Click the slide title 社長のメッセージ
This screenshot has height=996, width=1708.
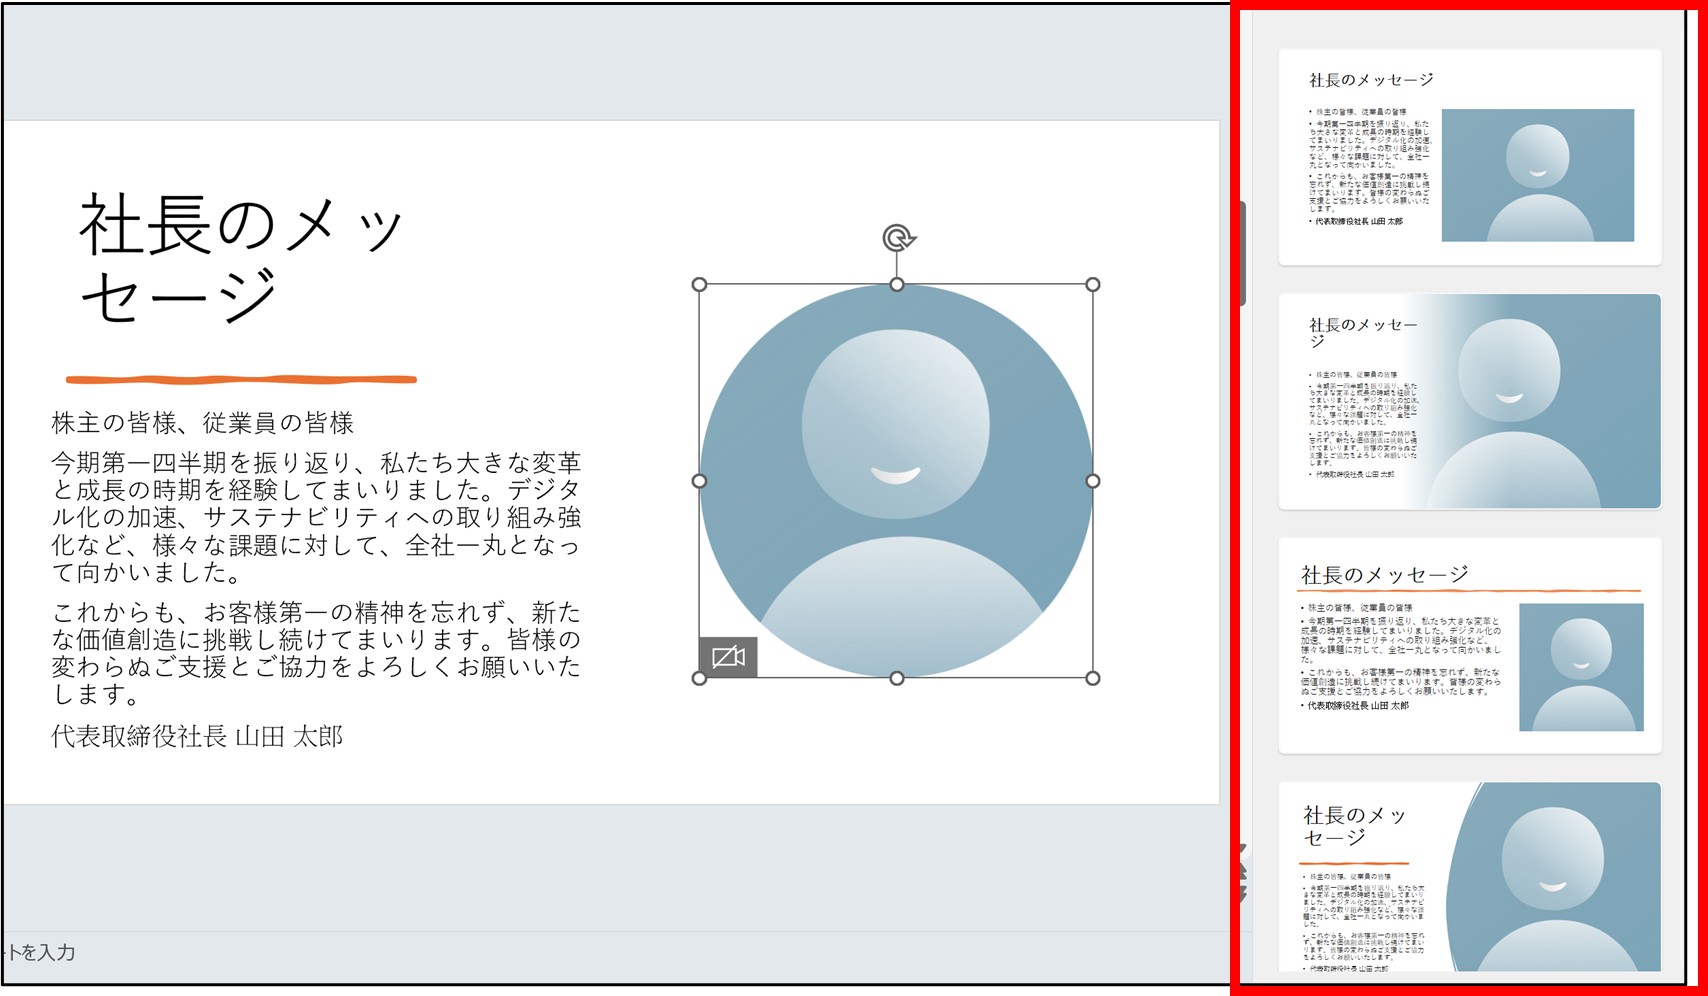pos(241,260)
